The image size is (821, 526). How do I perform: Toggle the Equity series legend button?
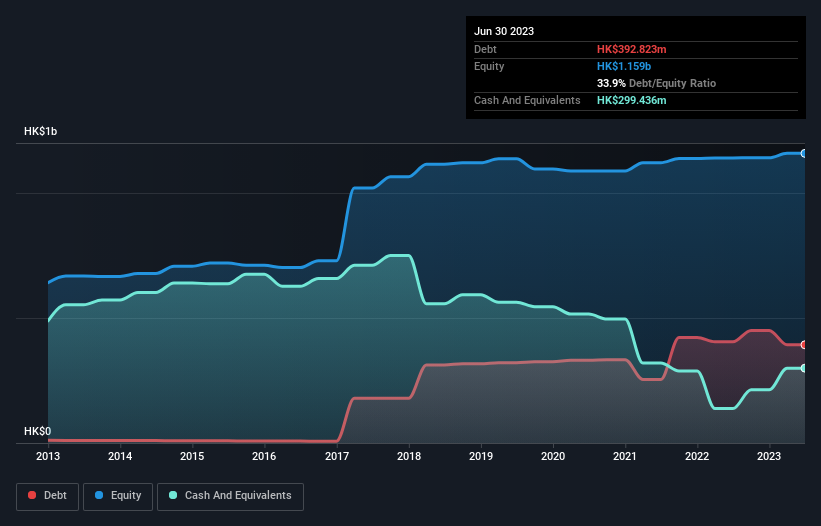point(118,496)
